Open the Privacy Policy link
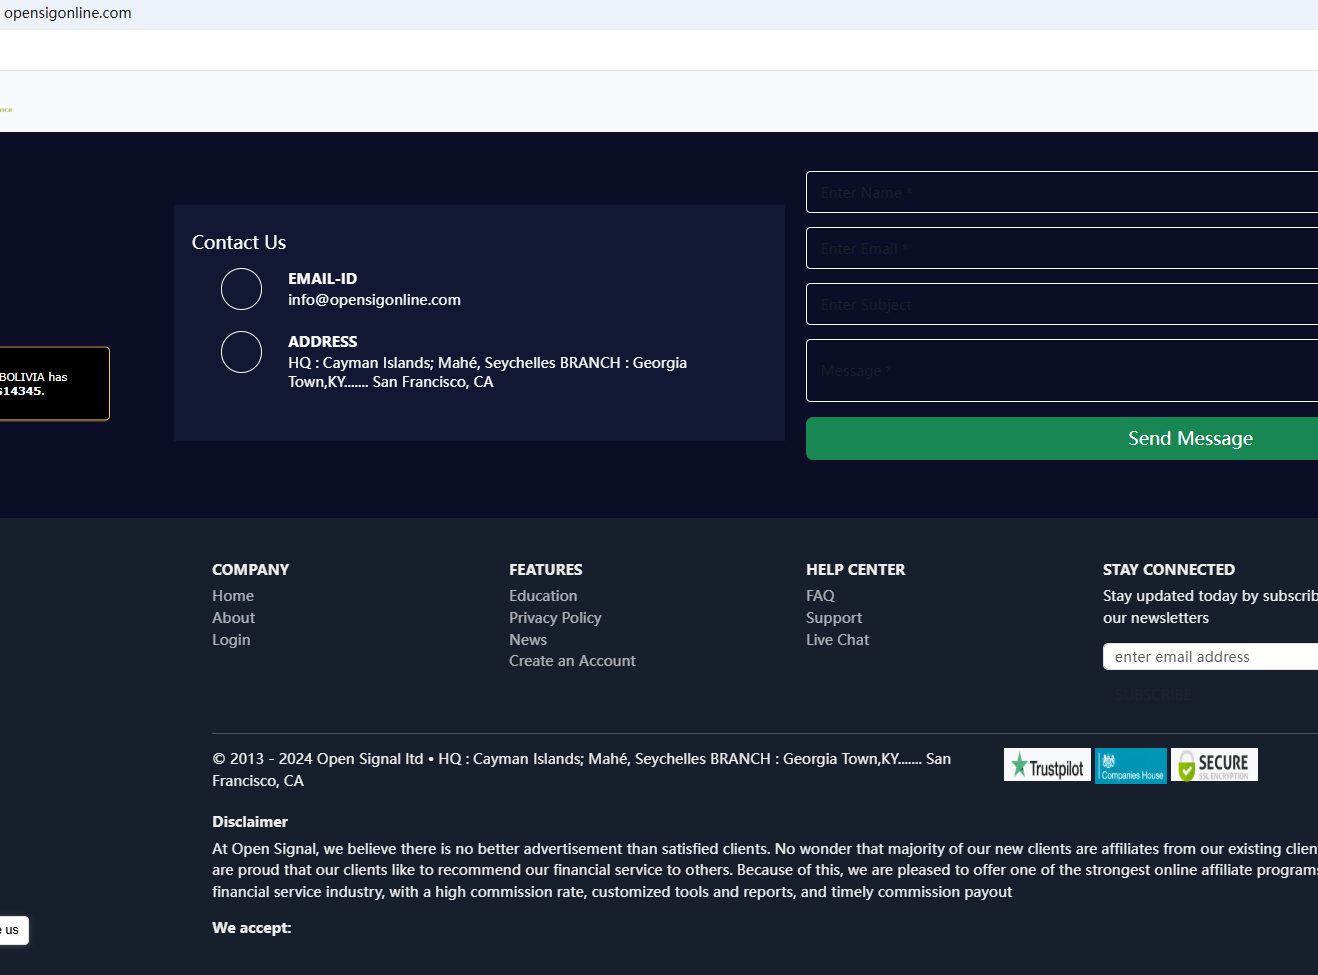 point(555,618)
